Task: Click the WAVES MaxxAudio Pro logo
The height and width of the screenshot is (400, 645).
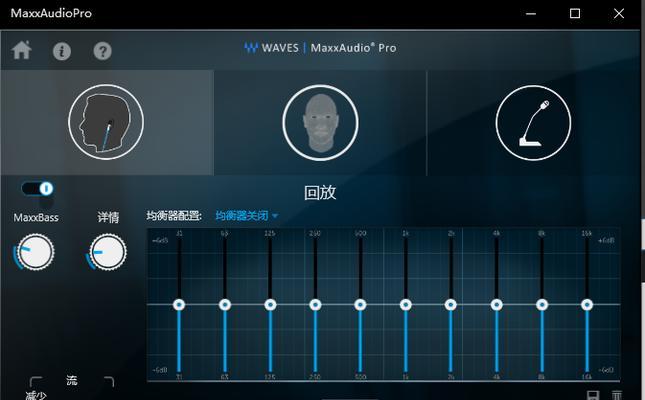Action: [320, 48]
